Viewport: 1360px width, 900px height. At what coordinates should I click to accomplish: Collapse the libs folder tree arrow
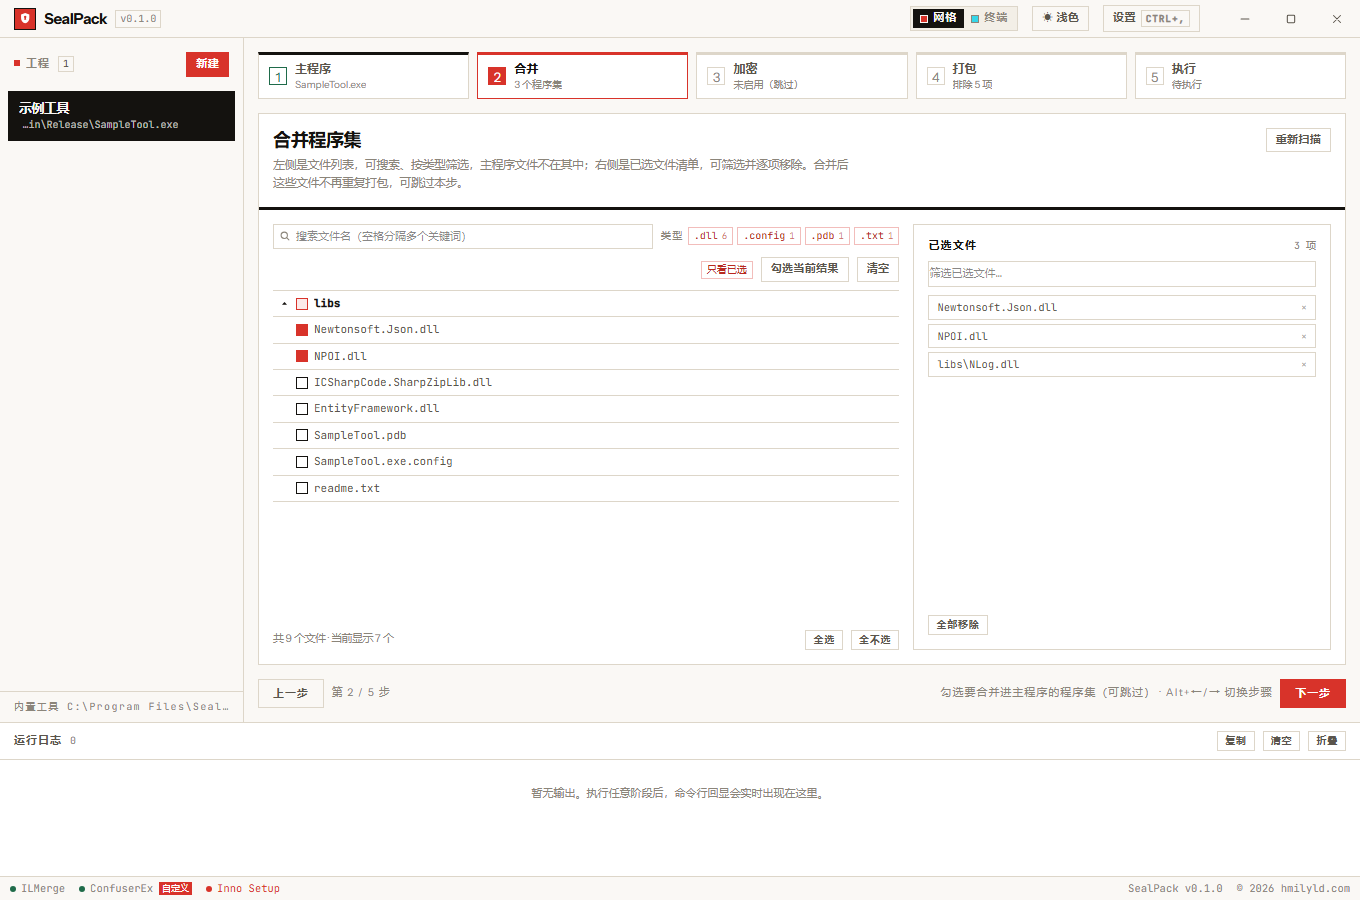284,304
